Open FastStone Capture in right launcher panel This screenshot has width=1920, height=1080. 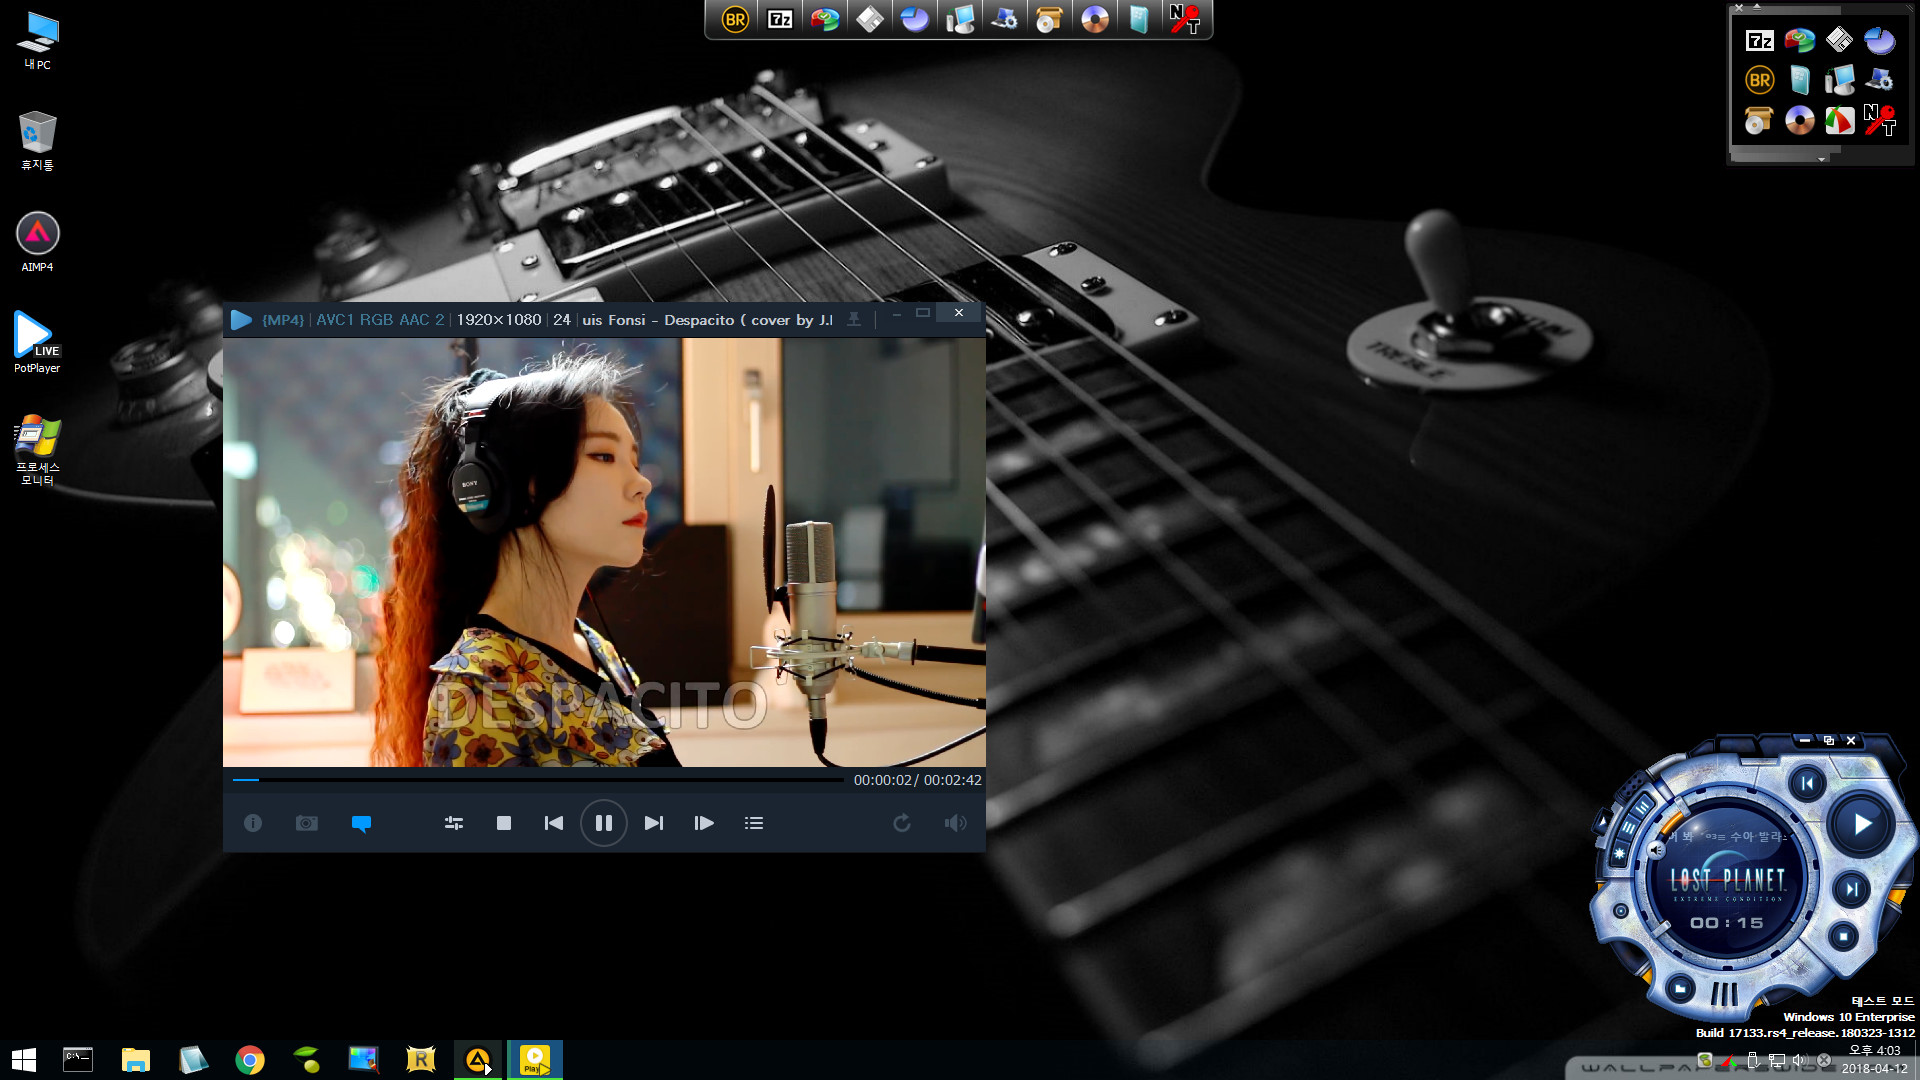click(1839, 120)
